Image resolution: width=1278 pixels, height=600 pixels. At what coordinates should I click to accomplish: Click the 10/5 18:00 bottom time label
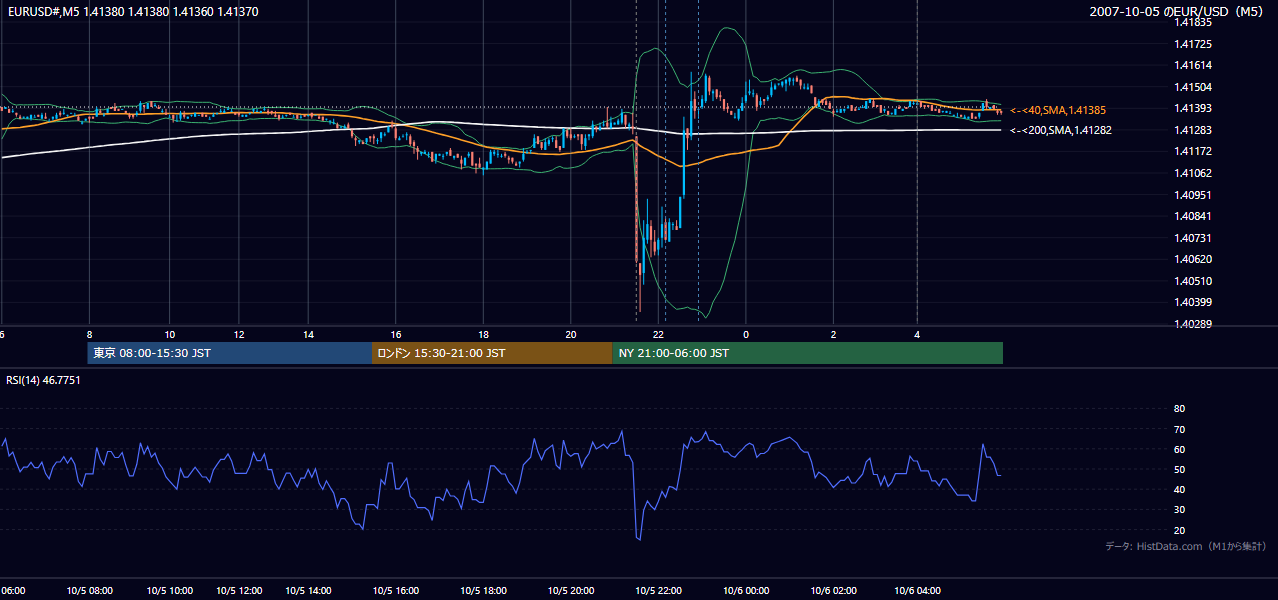(484, 590)
